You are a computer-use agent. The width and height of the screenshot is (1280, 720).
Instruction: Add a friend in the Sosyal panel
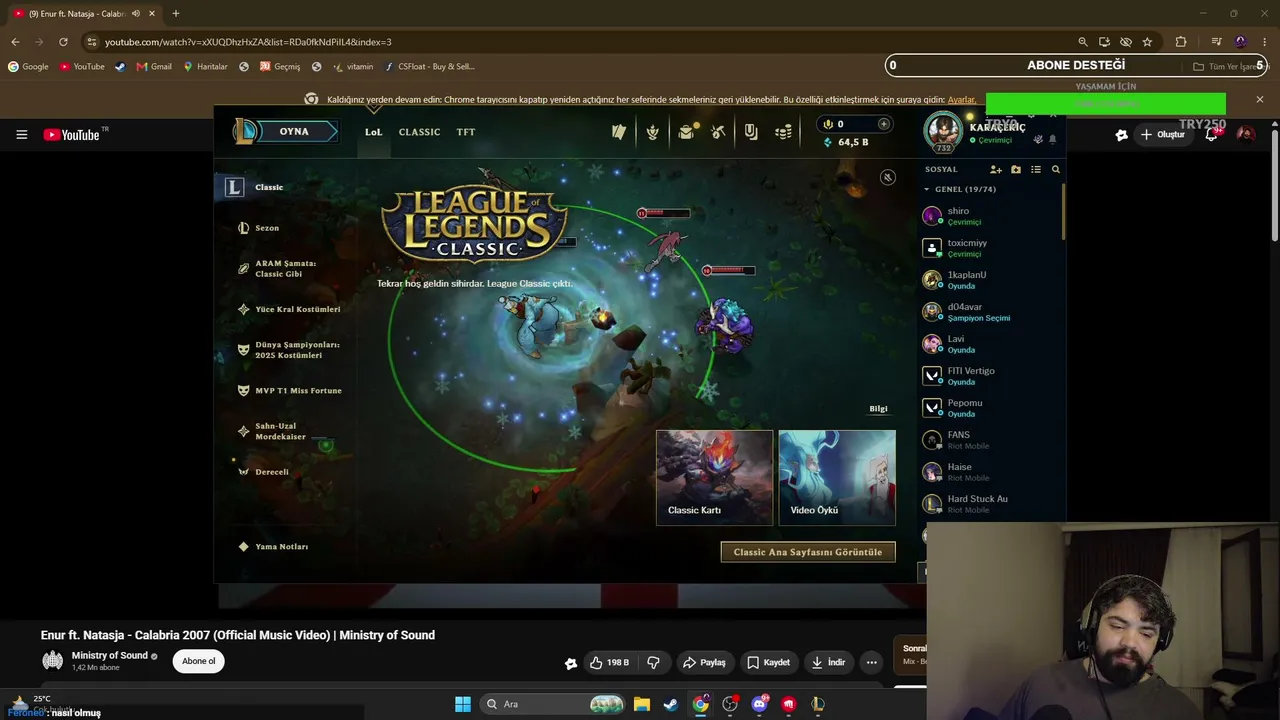(996, 170)
